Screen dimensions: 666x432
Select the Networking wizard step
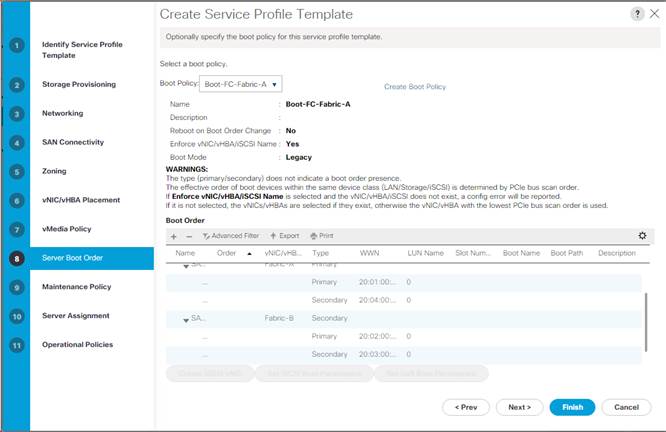point(62,113)
